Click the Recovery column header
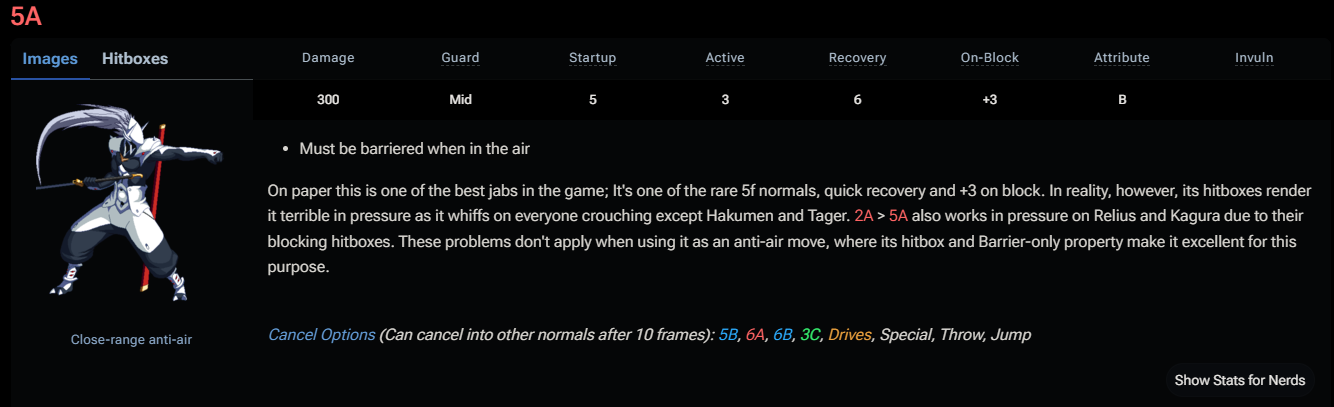The height and width of the screenshot is (407, 1334). [857, 58]
